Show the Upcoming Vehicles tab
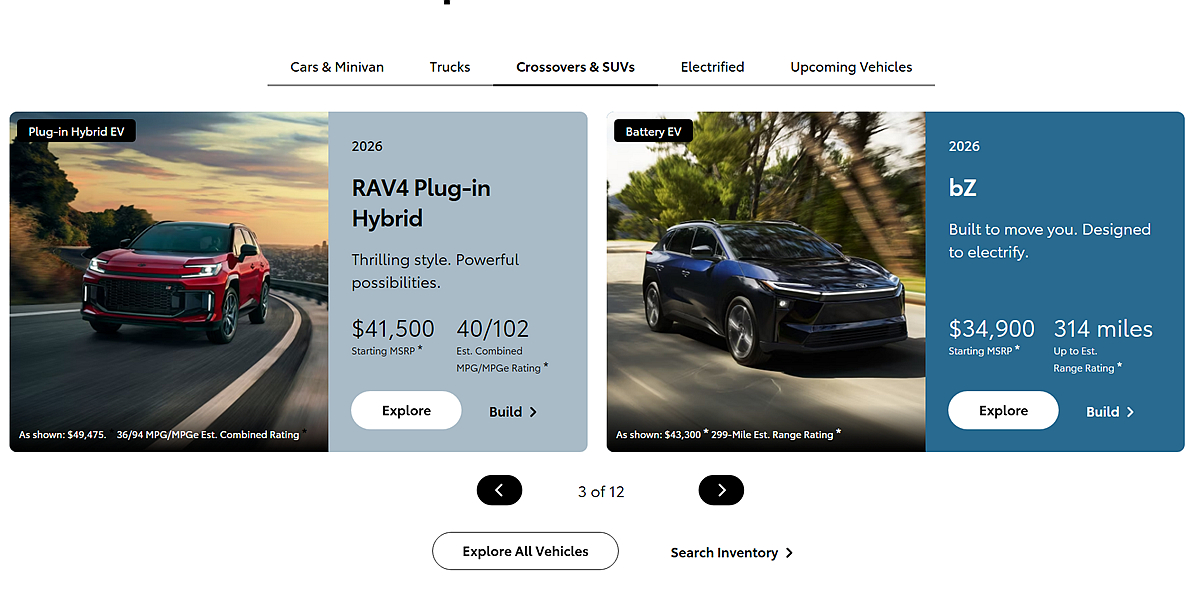Viewport: 1200px width, 596px height. pyautogui.click(x=851, y=67)
